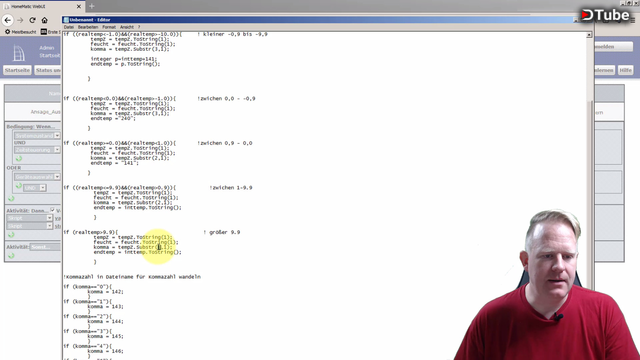Viewport: 640px width, 360px height.
Task: Click code line 'komma = 142;'
Action: 105,292
